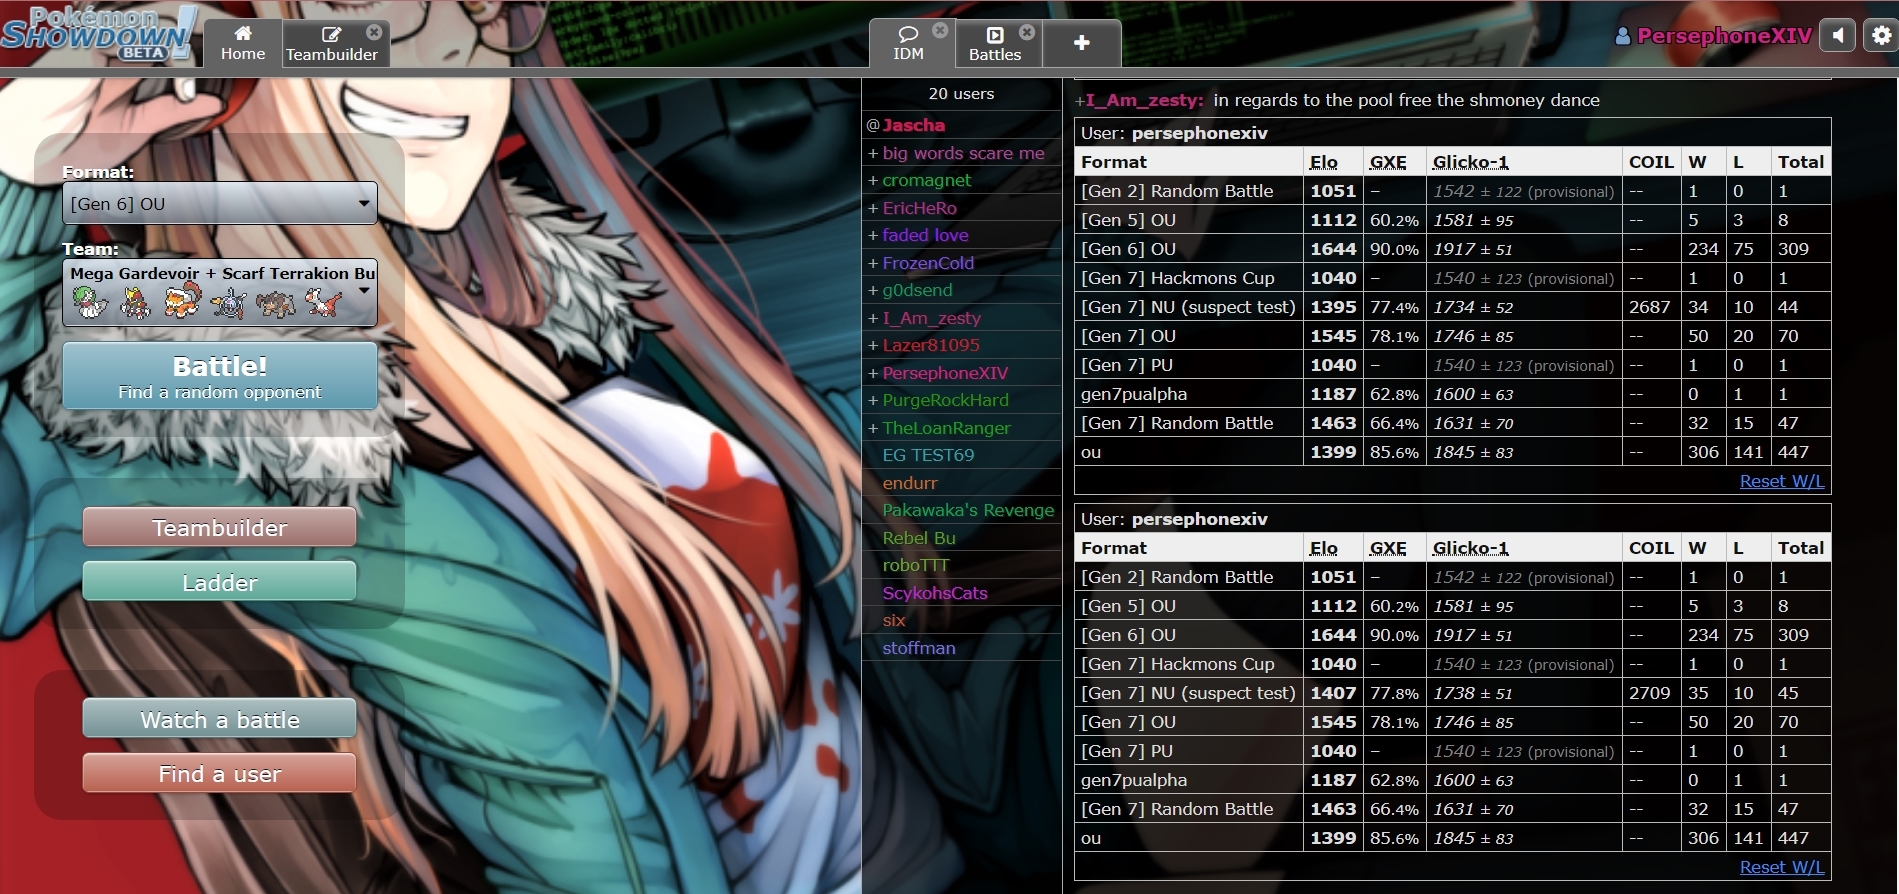Click the fifth Pokémon sprite in team
Viewport: 1899px width, 894px height.
click(275, 302)
